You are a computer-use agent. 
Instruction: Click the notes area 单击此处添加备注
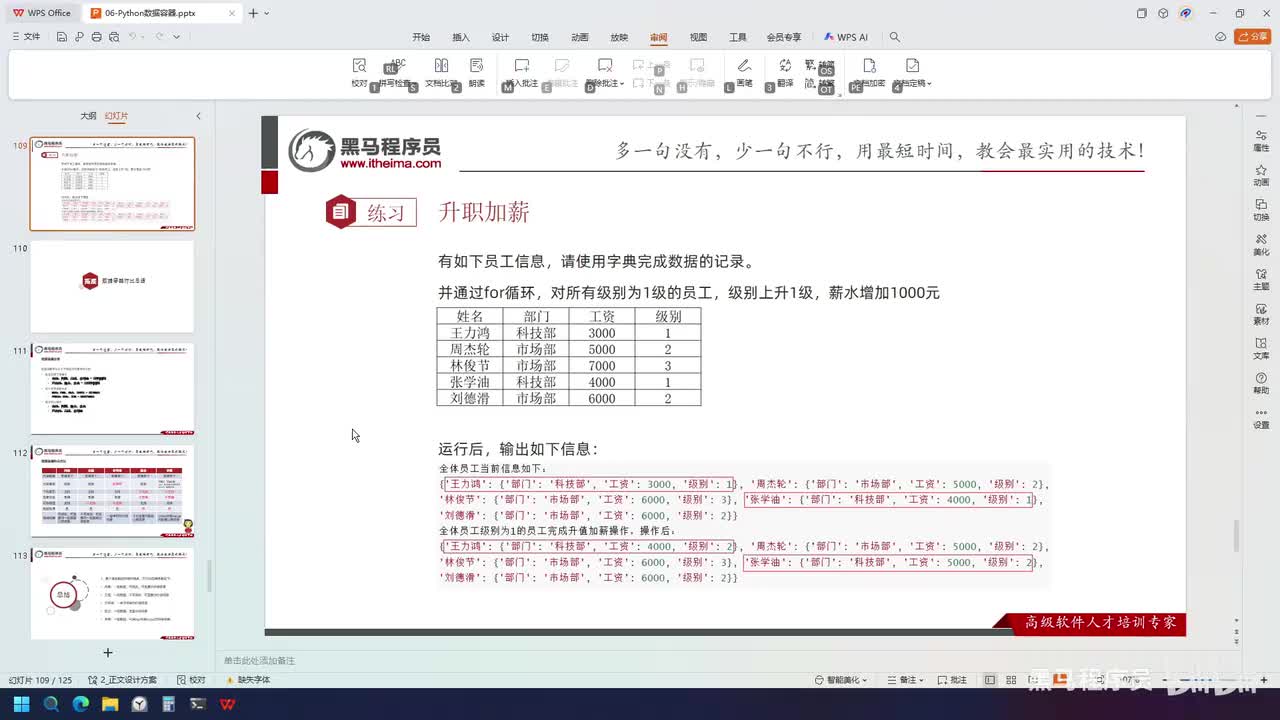point(259,660)
